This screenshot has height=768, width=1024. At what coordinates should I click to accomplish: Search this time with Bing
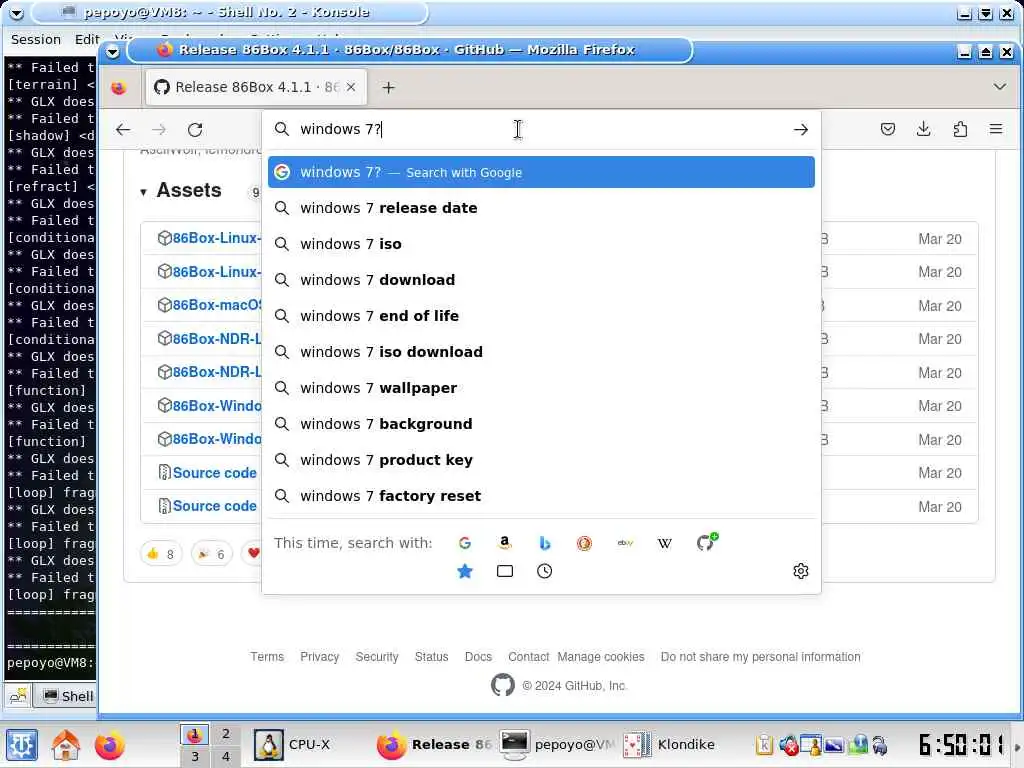coord(545,543)
